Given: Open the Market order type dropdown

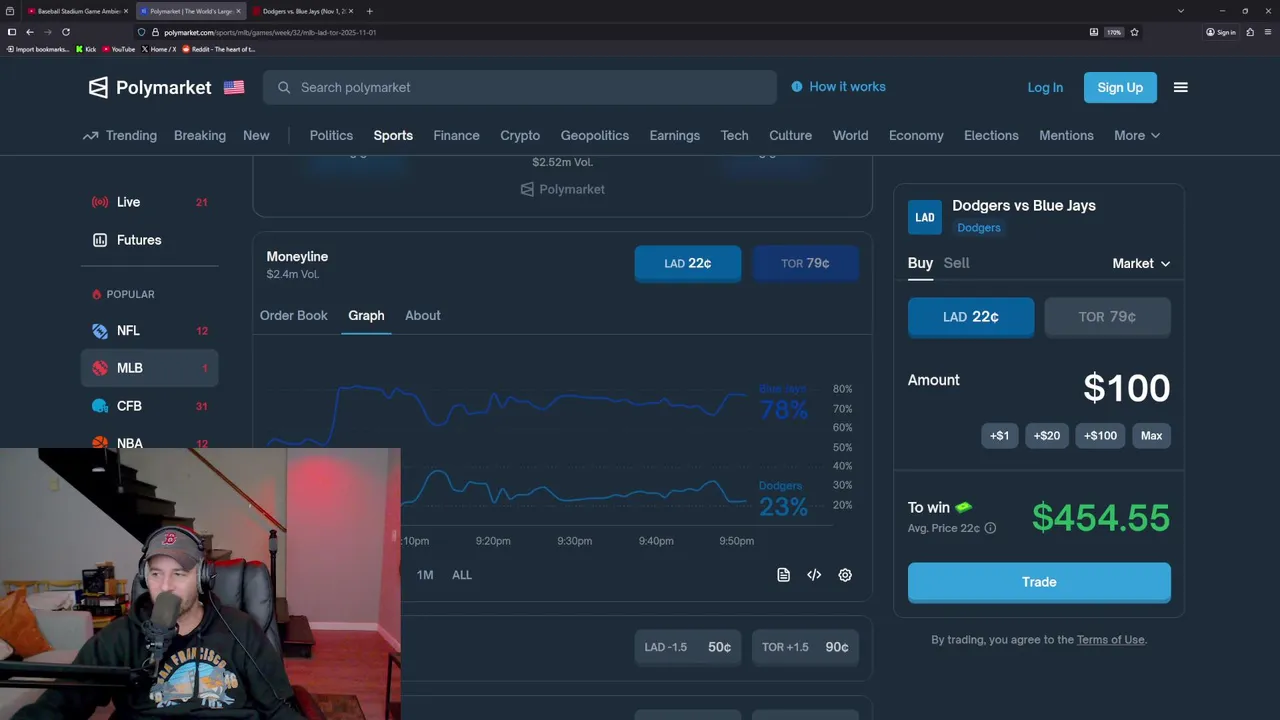Looking at the screenshot, I should (x=1141, y=264).
